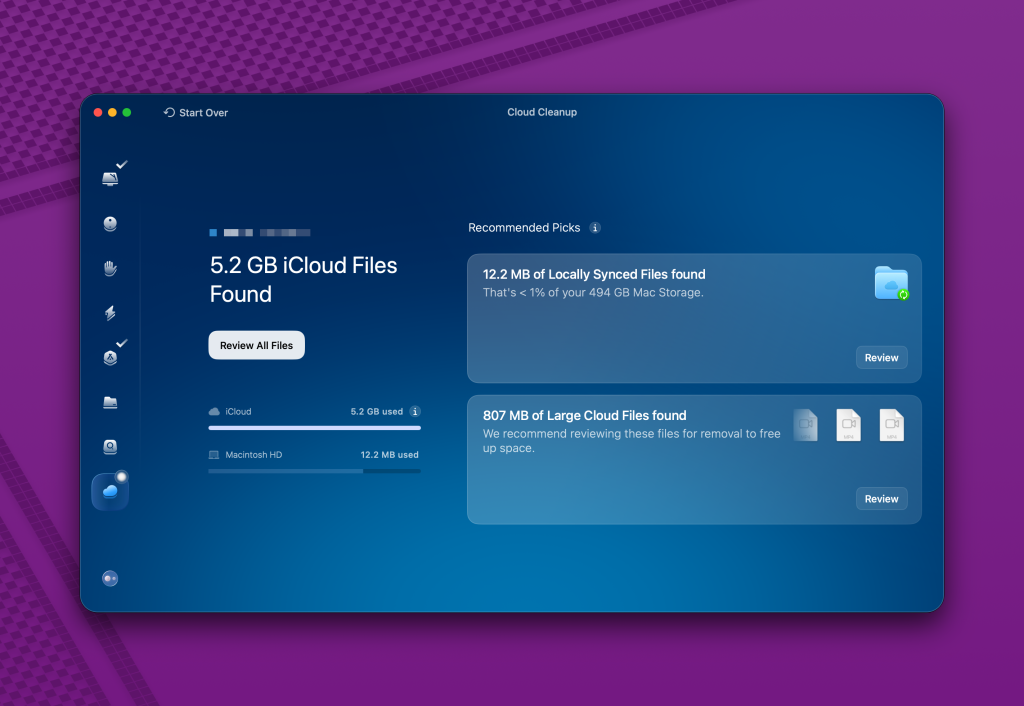Review the Locally Synced Files
Image resolution: width=1024 pixels, height=706 pixels.
(x=881, y=357)
